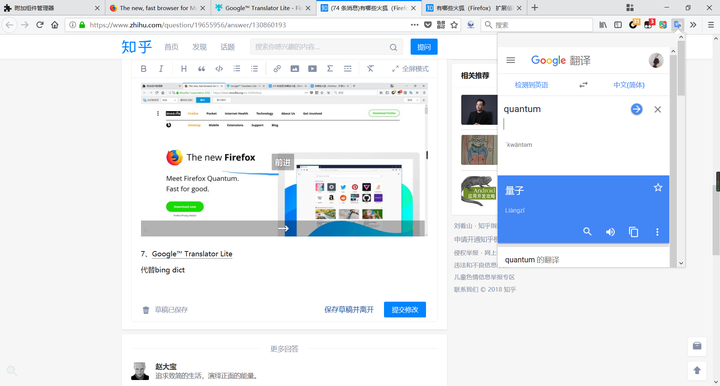This screenshot has width=720, height=386.
Task: Upload an image with the editor image icon
Action: (x=295, y=68)
